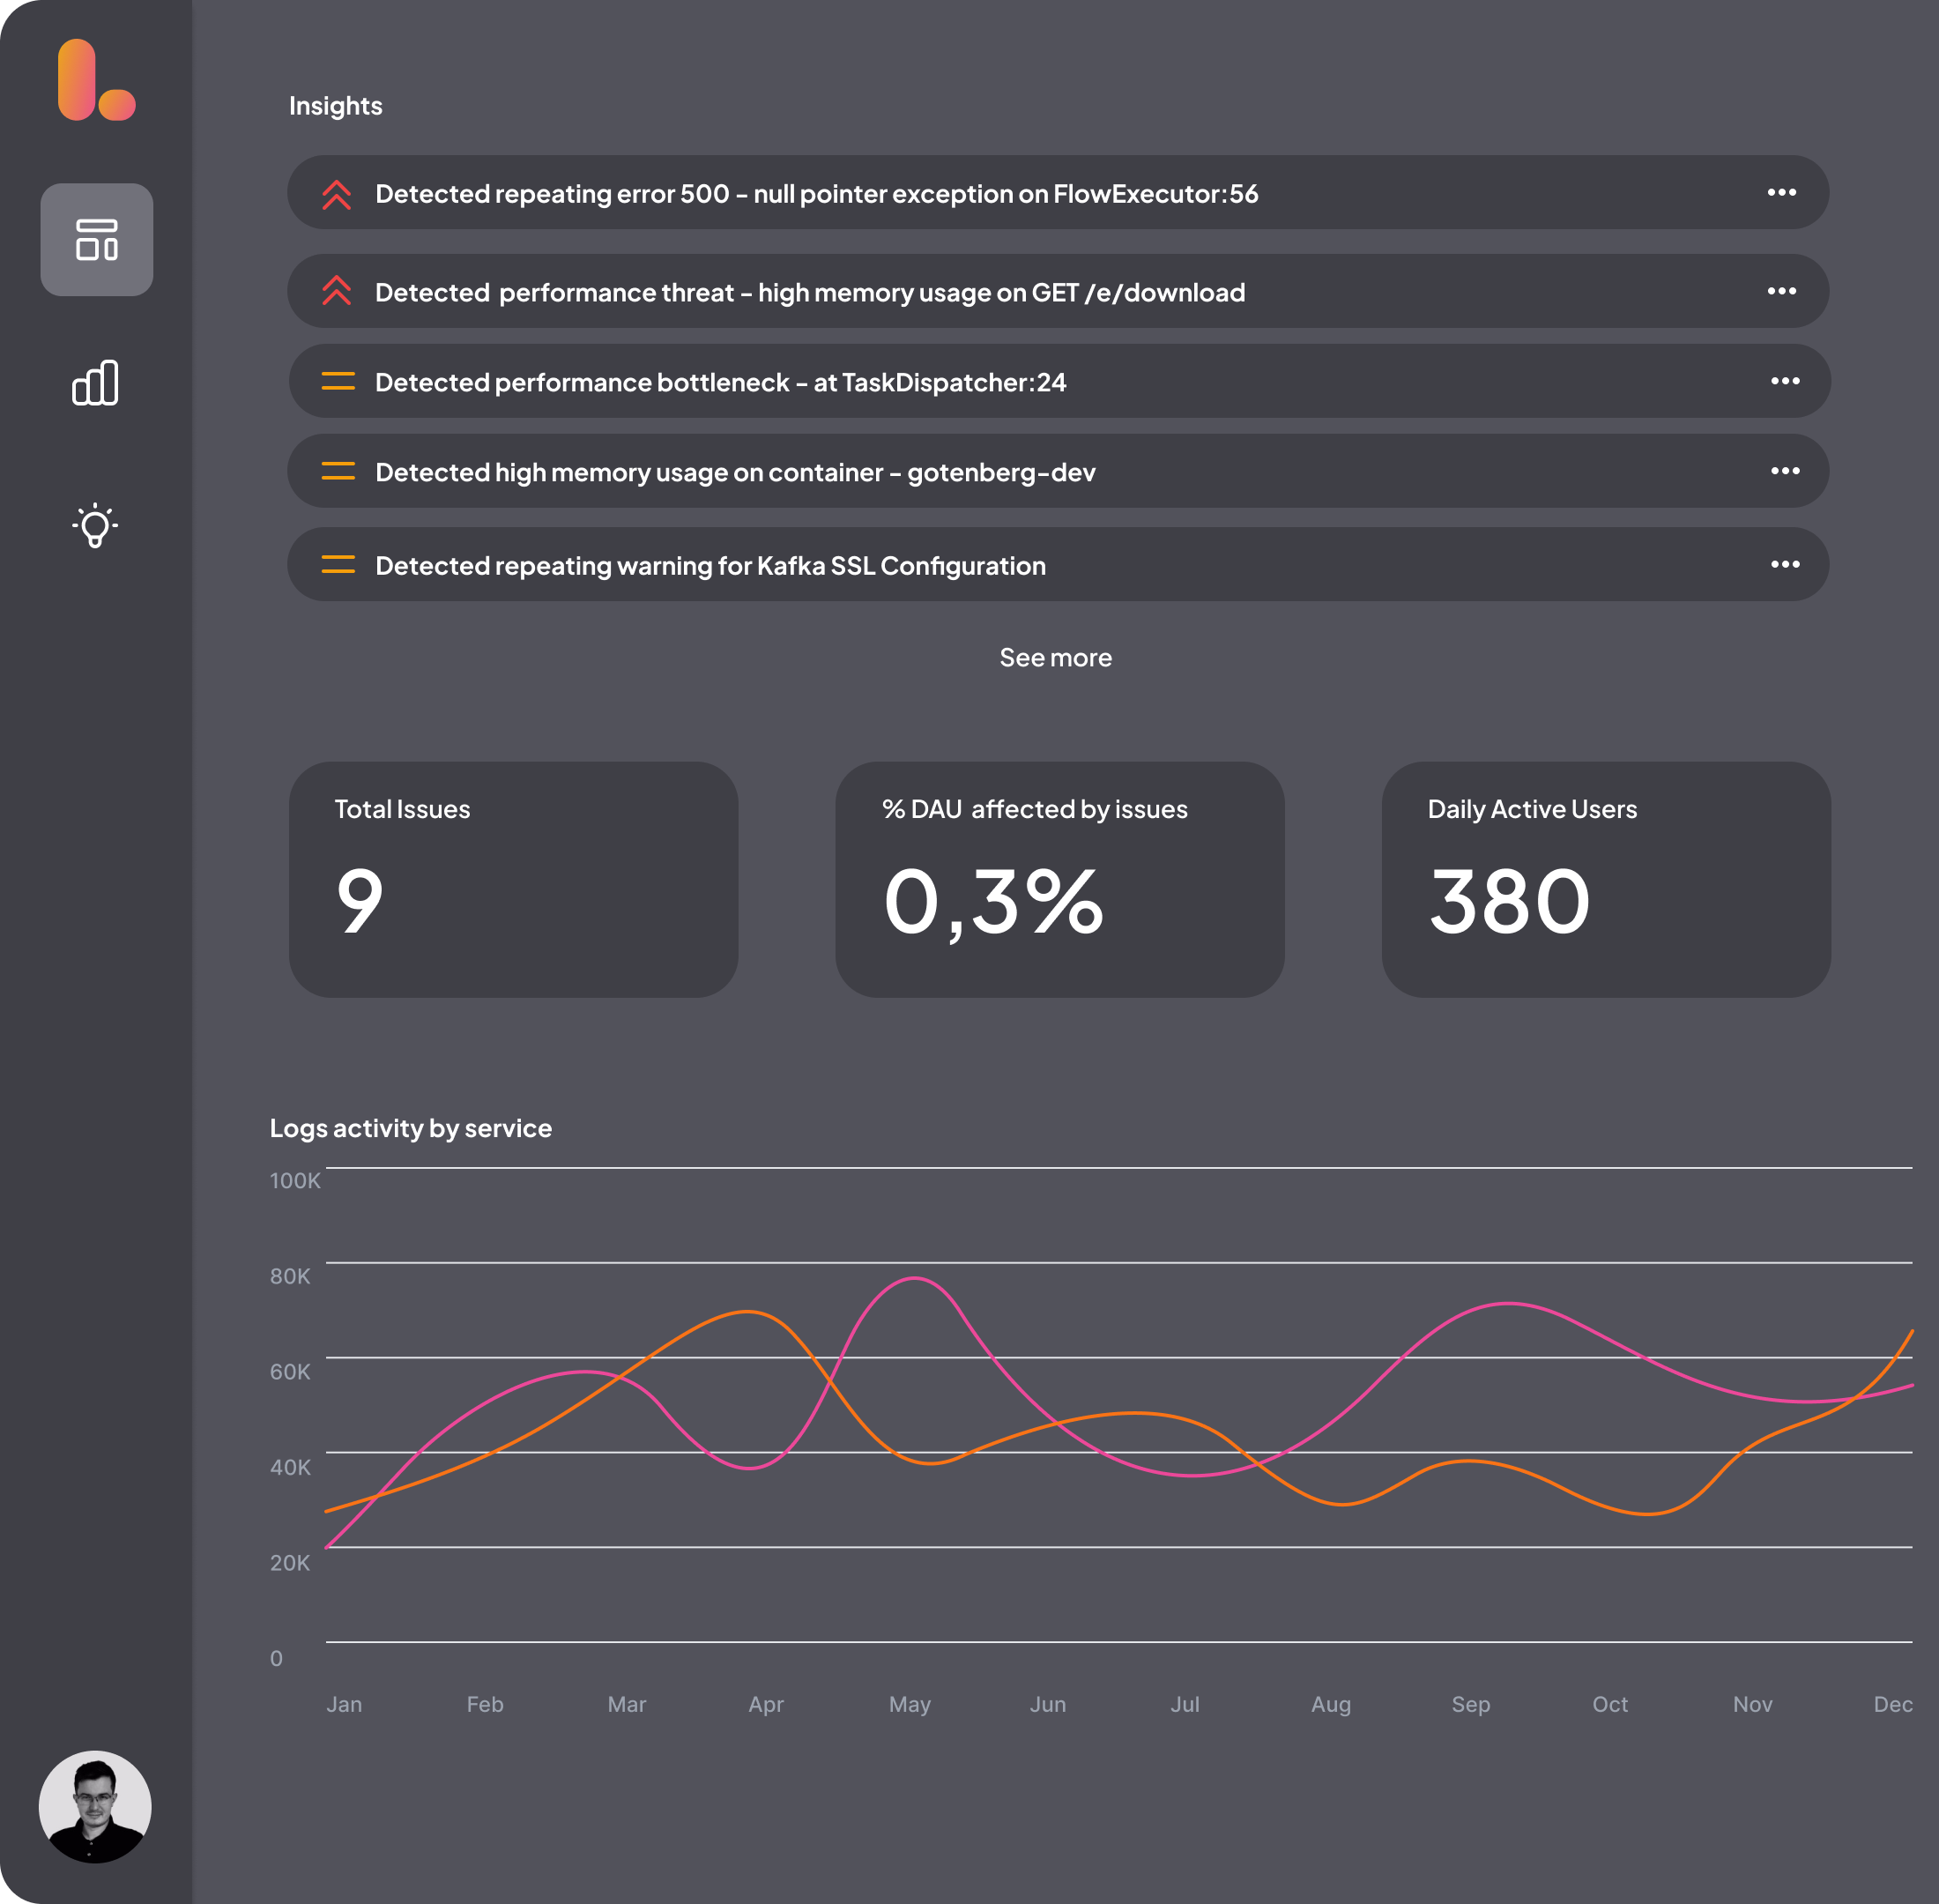The image size is (1939, 1904).
Task: Expand actions for high memory gotenberg-dev insight
Action: (1784, 471)
